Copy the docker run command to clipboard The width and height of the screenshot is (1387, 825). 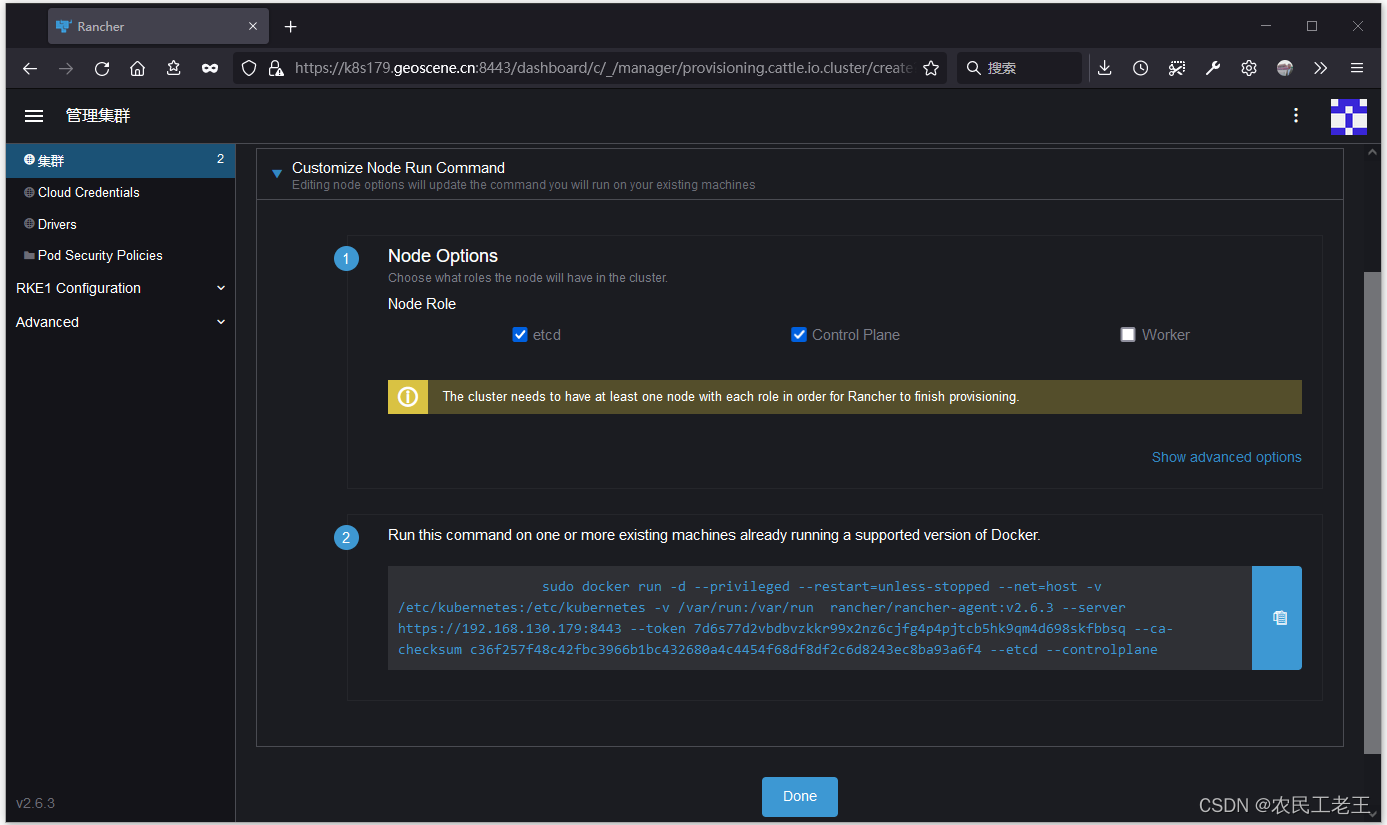tap(1277, 618)
